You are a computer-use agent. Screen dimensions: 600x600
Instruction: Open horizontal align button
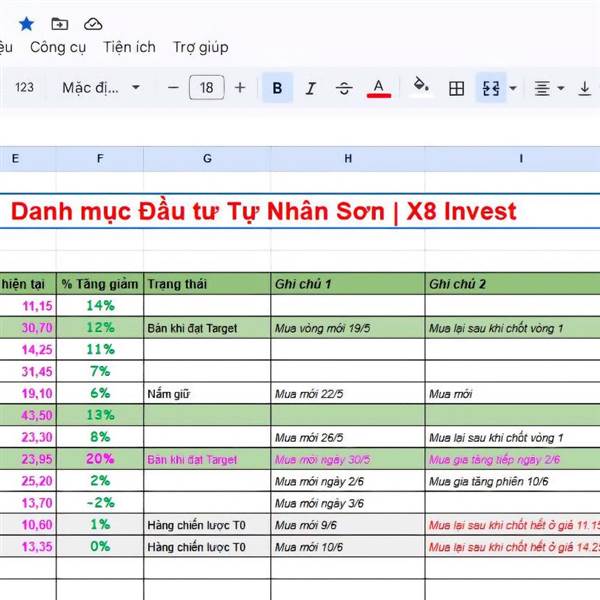click(542, 88)
